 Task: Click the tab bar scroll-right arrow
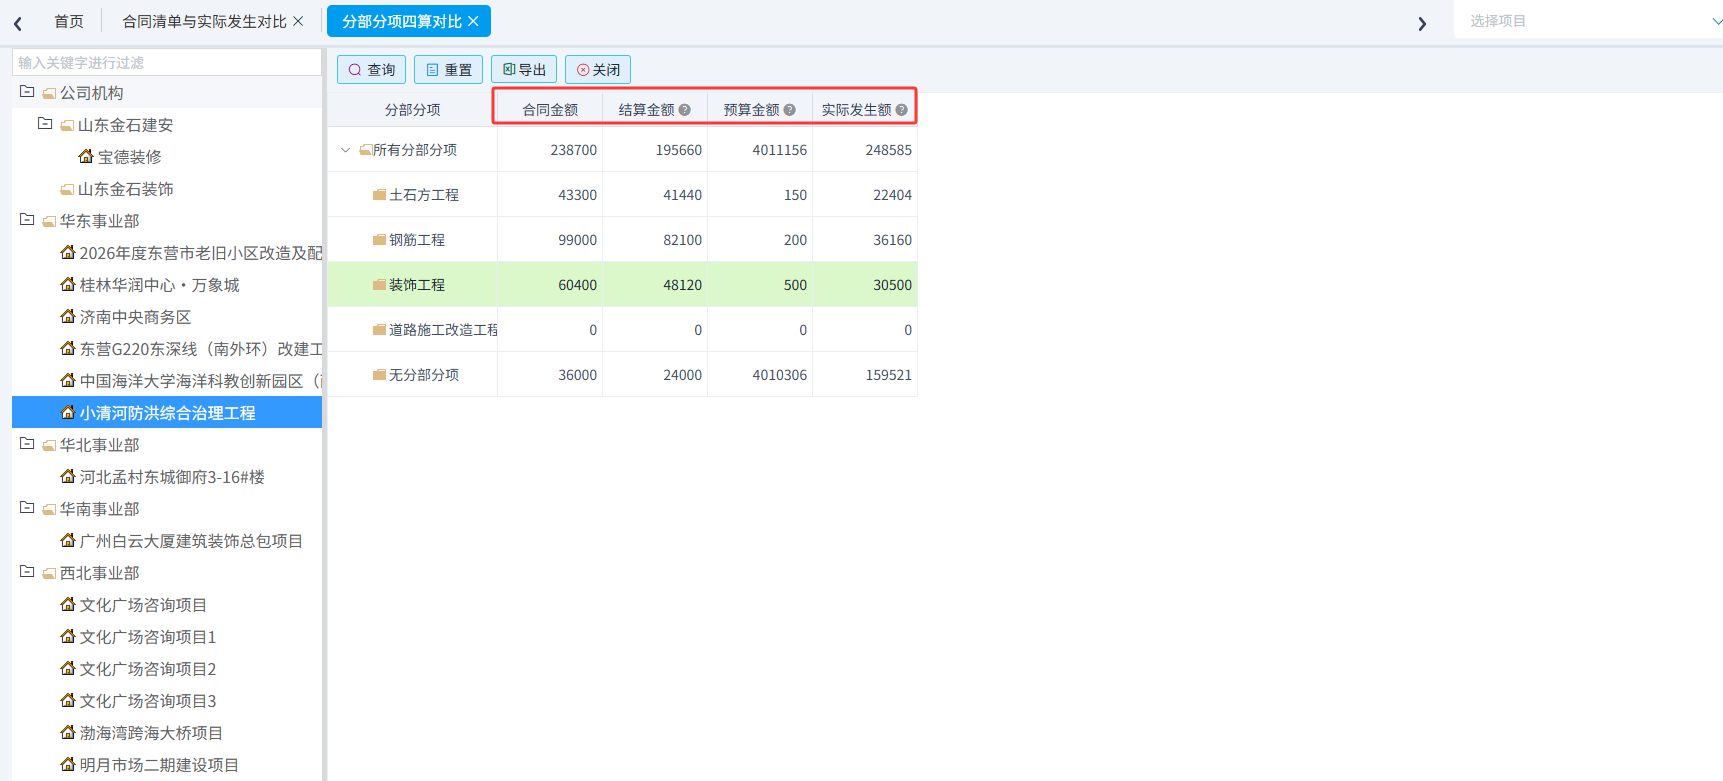click(1422, 23)
